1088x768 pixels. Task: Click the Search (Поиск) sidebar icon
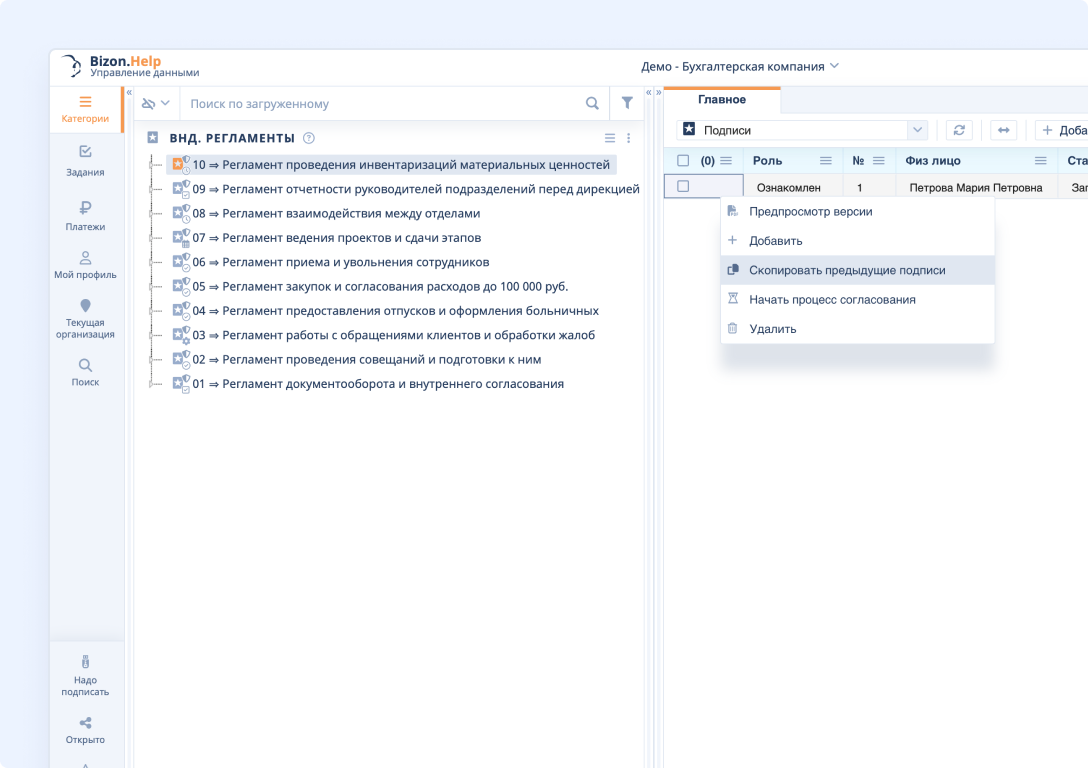[x=85, y=371]
